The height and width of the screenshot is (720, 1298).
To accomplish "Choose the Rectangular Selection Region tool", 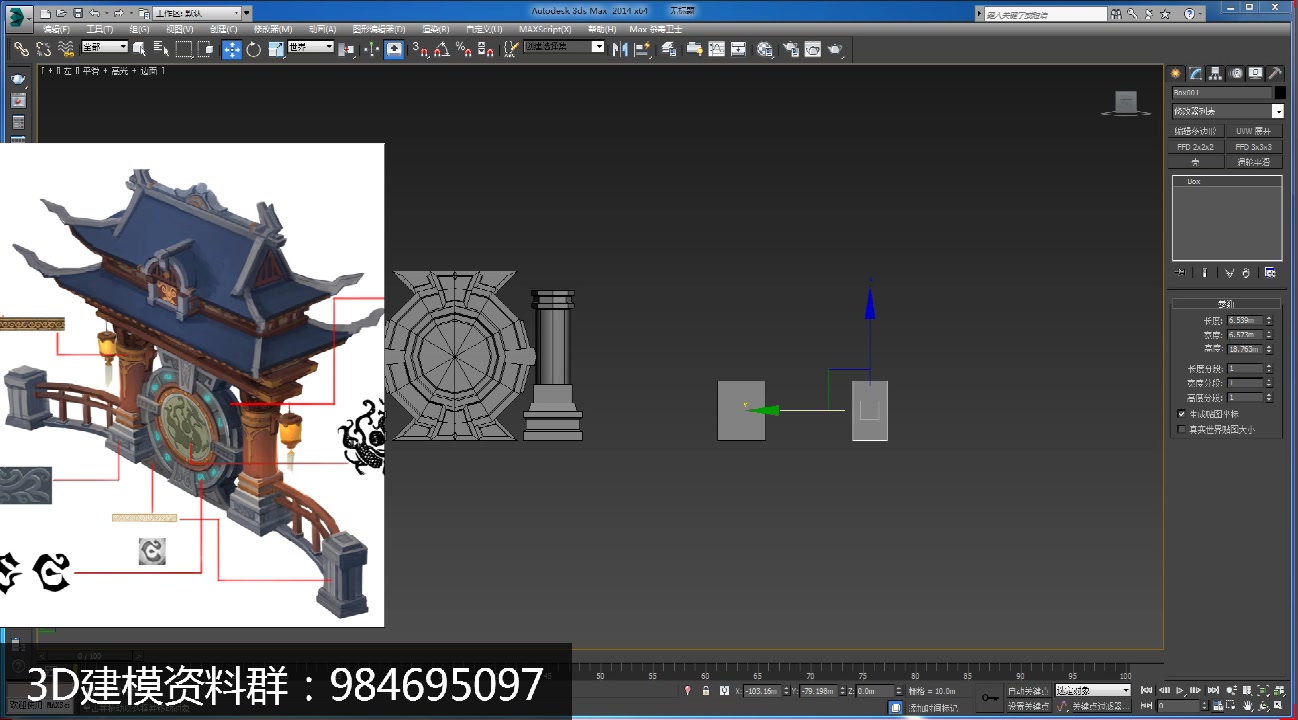I will 184,48.
